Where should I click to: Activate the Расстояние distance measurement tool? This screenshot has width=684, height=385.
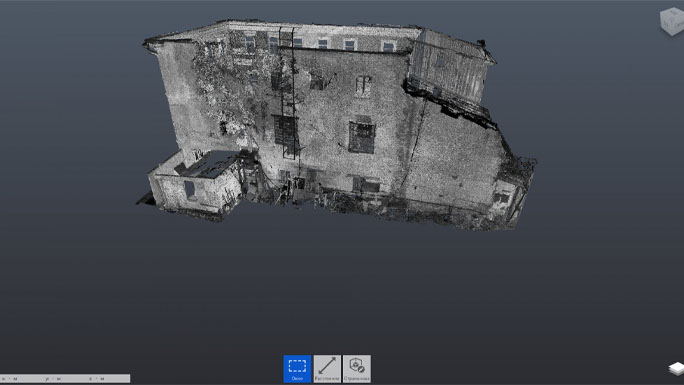pyautogui.click(x=327, y=368)
